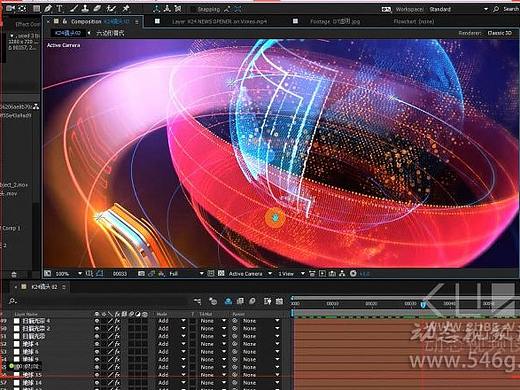Screen dimensions: 520x390
Task: Open Mode dropdown for layer 地球 14
Action: click(171, 383)
